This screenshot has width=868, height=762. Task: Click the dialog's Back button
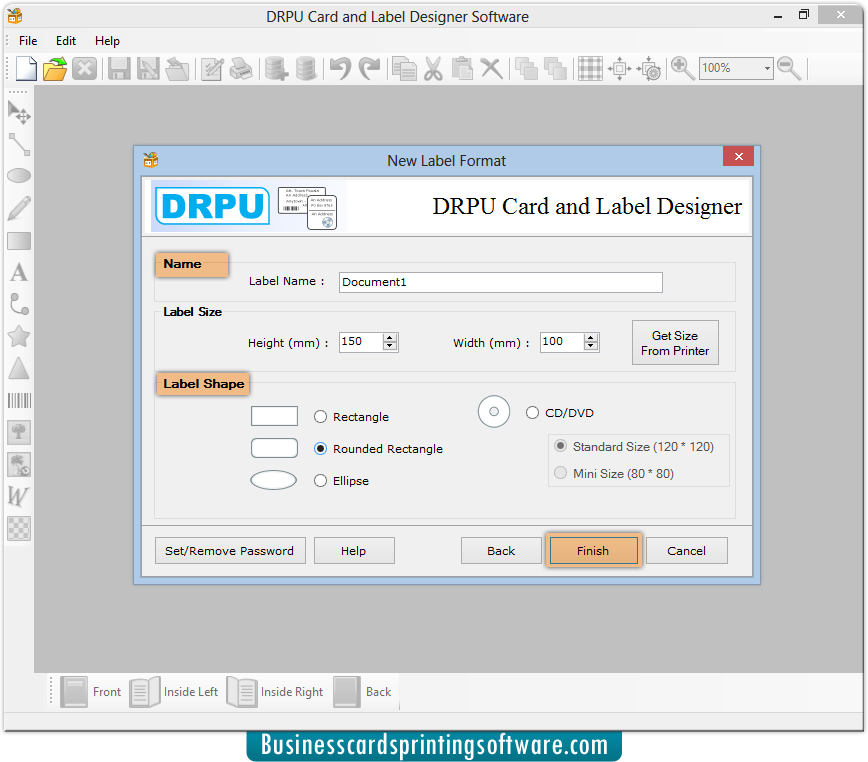pos(501,551)
